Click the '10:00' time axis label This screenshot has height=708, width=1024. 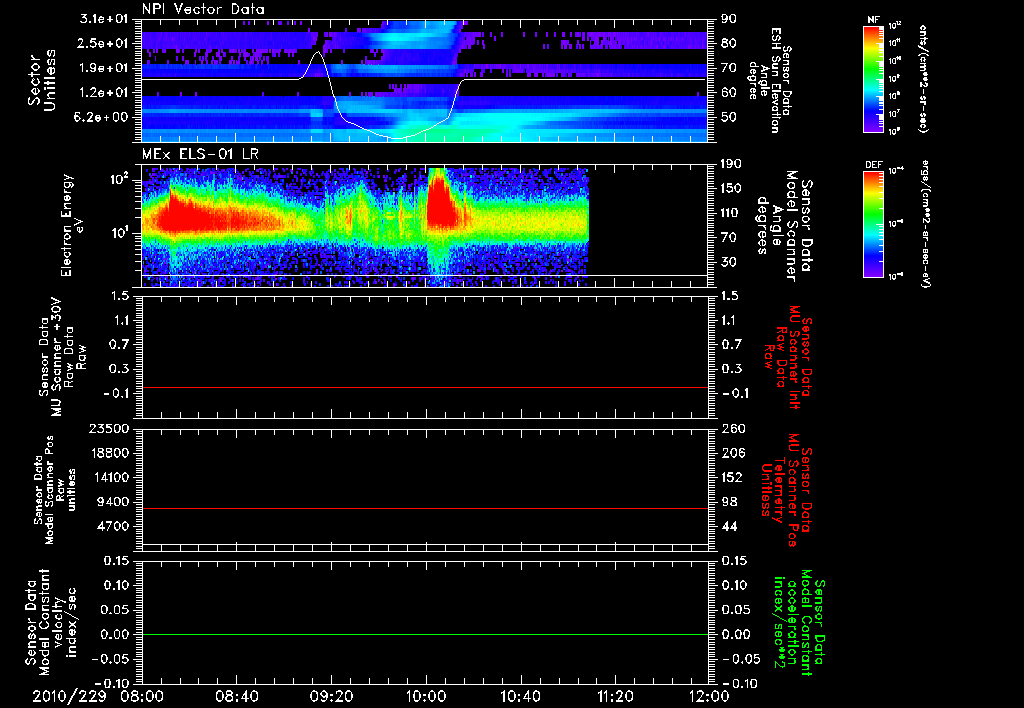(x=425, y=696)
